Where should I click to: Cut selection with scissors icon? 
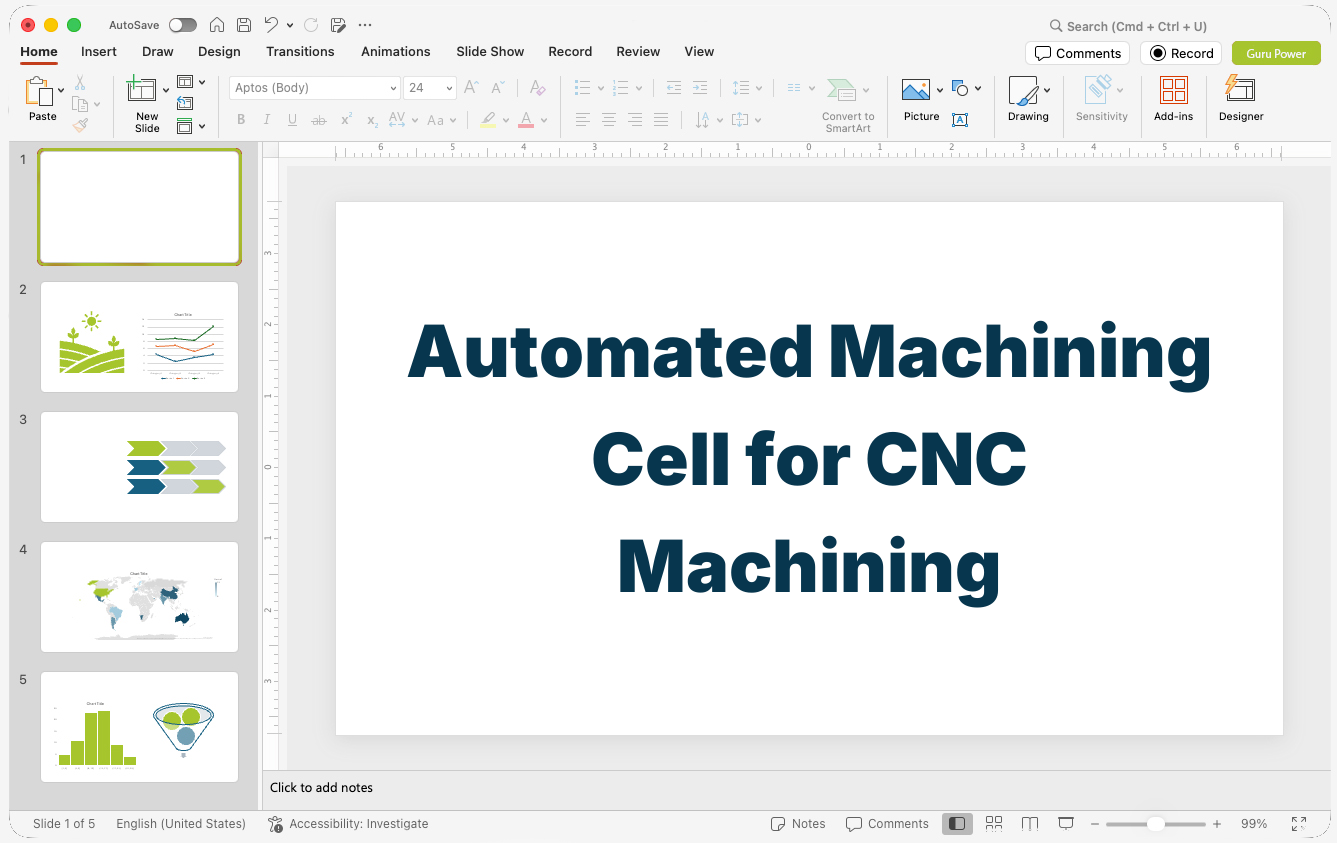click(80, 83)
